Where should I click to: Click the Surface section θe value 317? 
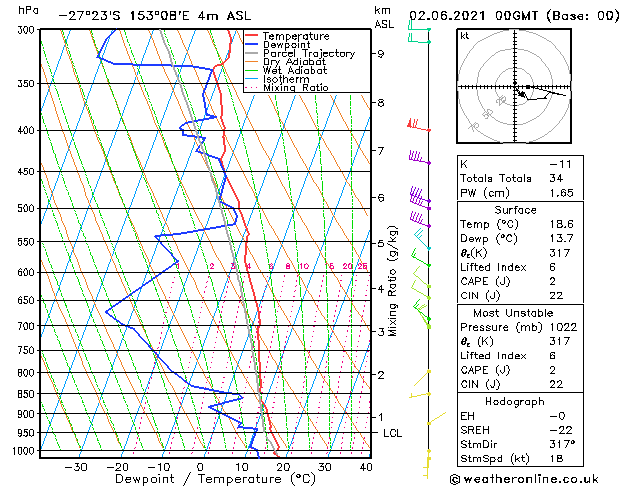click(560, 253)
